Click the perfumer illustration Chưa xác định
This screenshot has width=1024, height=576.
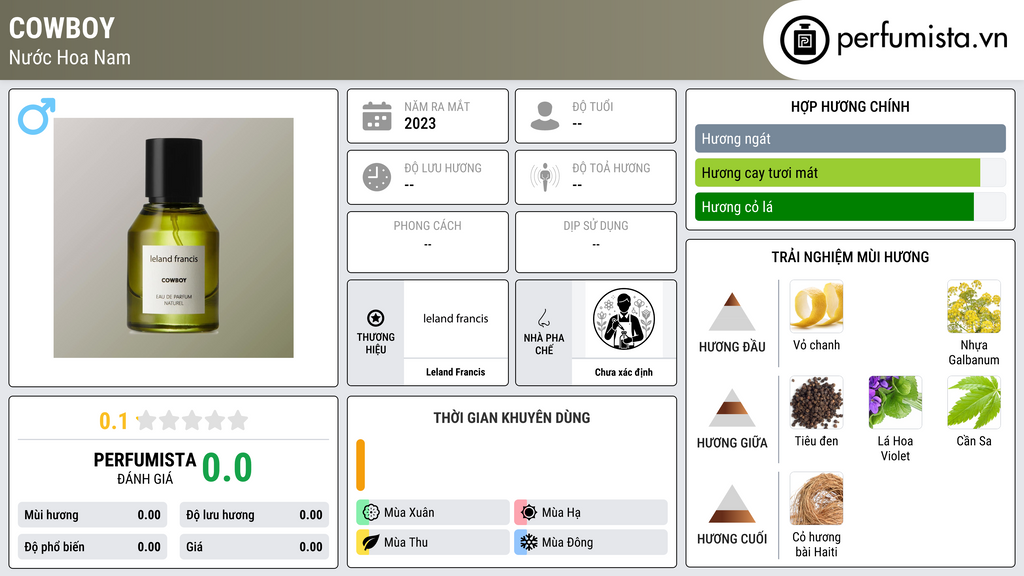(x=624, y=319)
